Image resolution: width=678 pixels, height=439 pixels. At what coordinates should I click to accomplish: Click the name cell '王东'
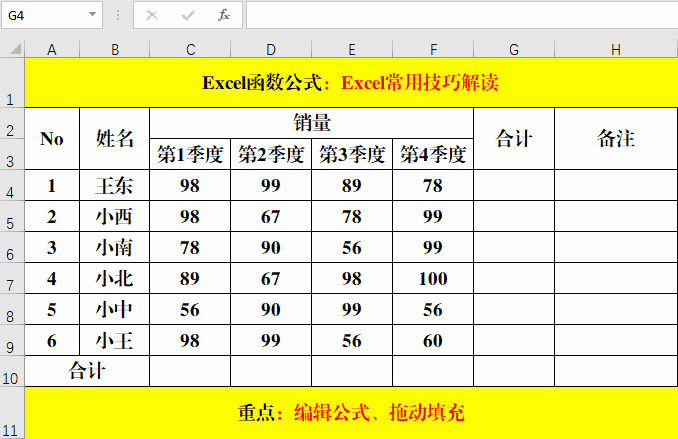(x=115, y=185)
